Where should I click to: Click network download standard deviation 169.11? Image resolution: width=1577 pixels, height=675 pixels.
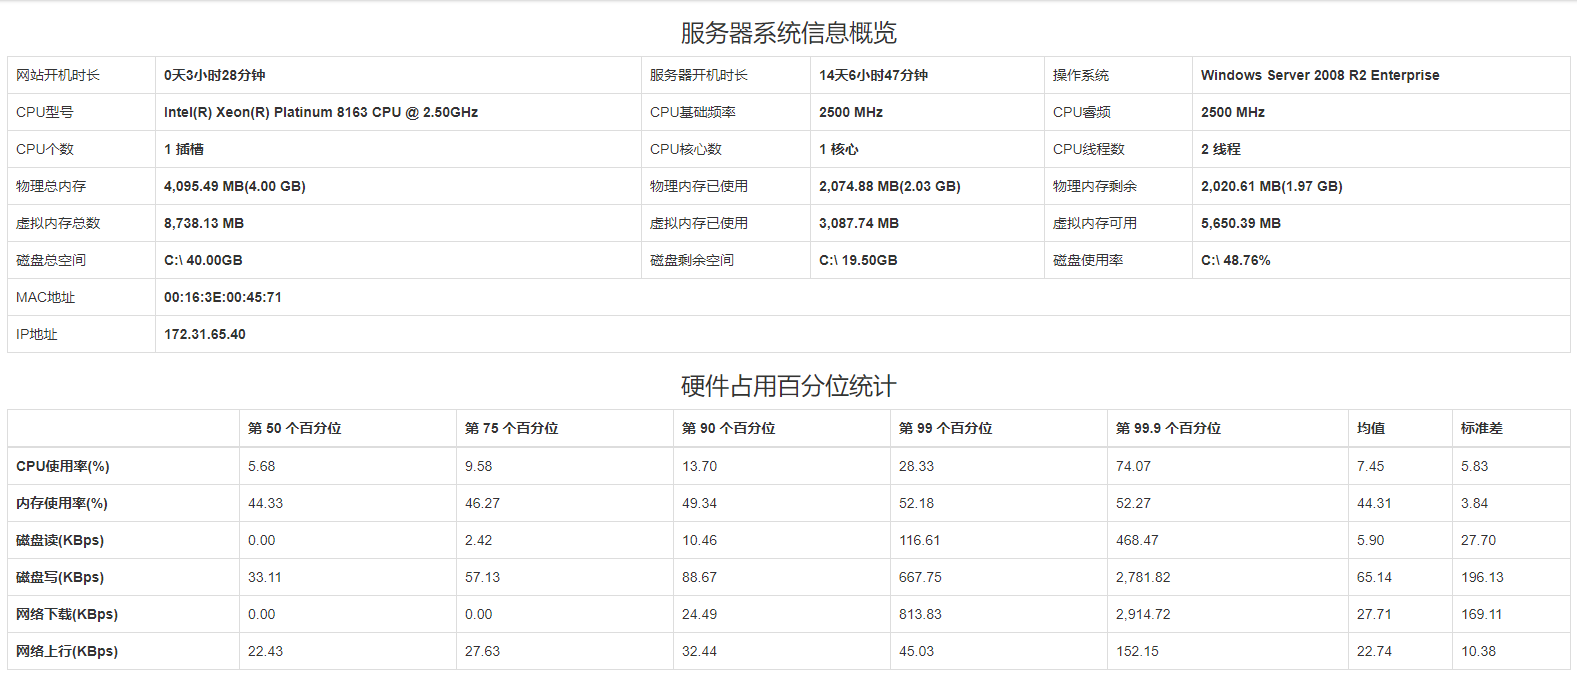click(x=1482, y=614)
